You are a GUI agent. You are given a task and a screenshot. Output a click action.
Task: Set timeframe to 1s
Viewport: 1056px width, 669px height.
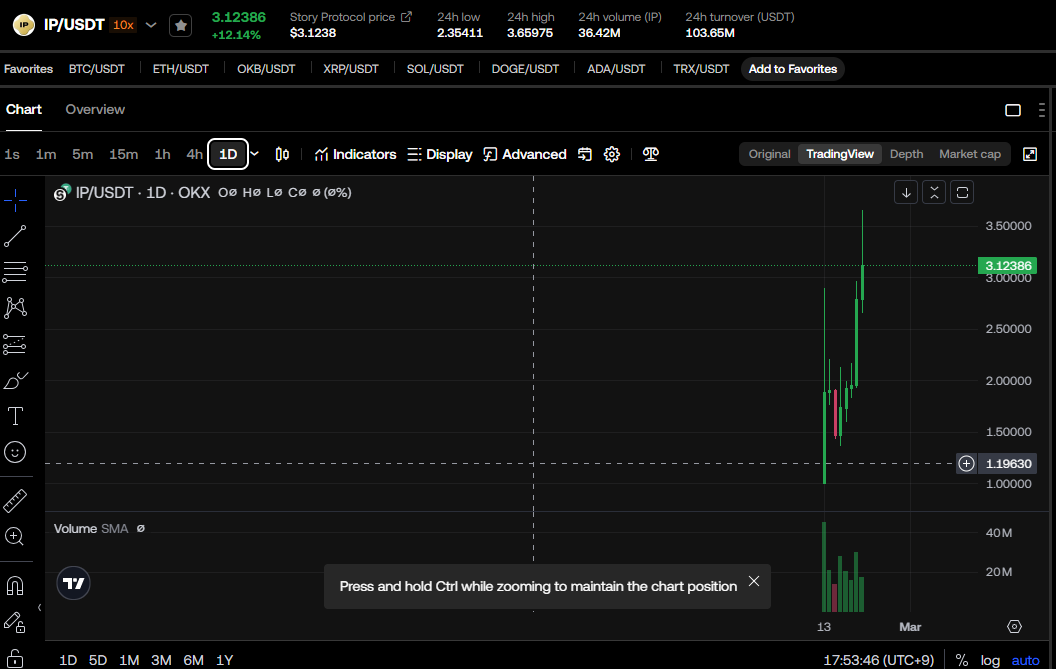(12, 154)
